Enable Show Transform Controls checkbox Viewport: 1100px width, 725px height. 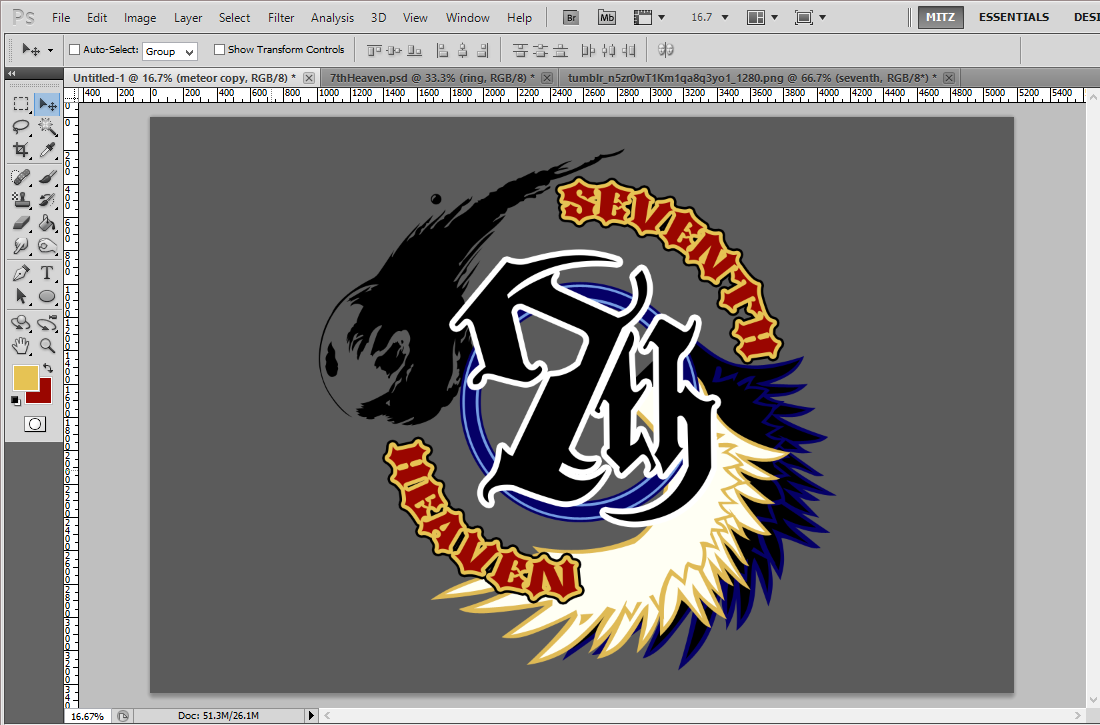point(219,49)
